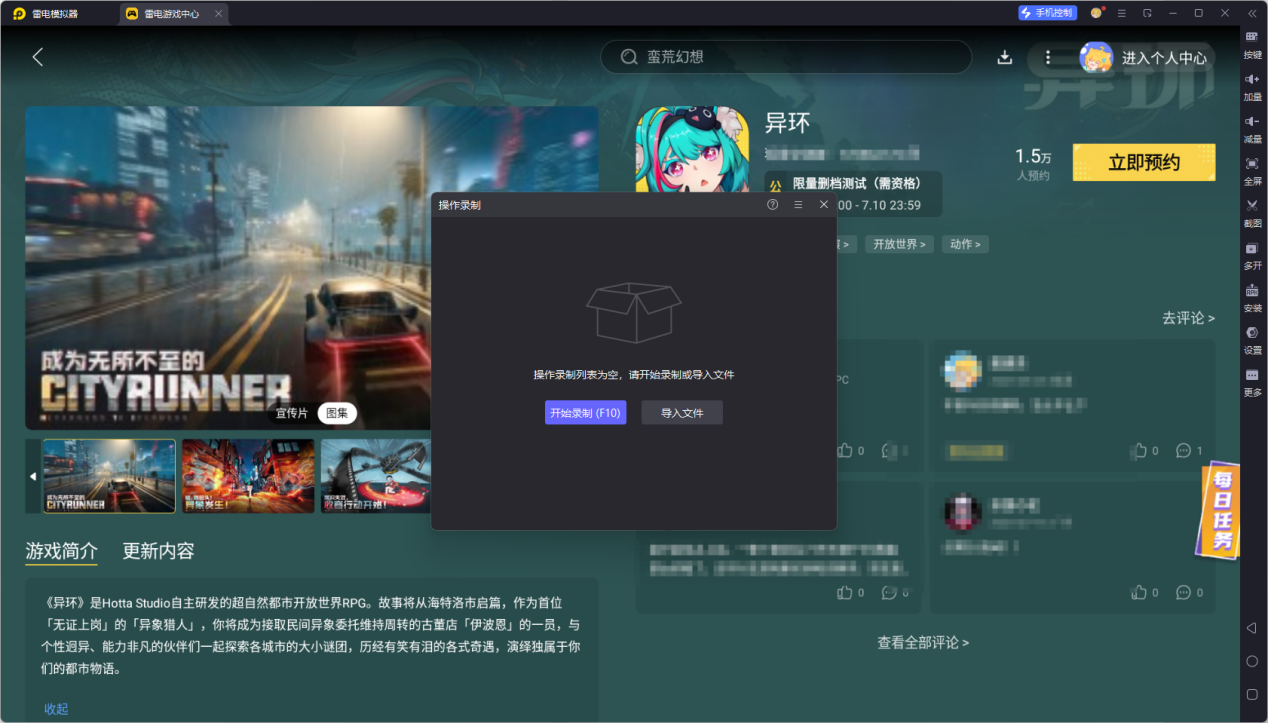Go back with the left arrow
This screenshot has height=723, width=1268.
click(x=38, y=57)
